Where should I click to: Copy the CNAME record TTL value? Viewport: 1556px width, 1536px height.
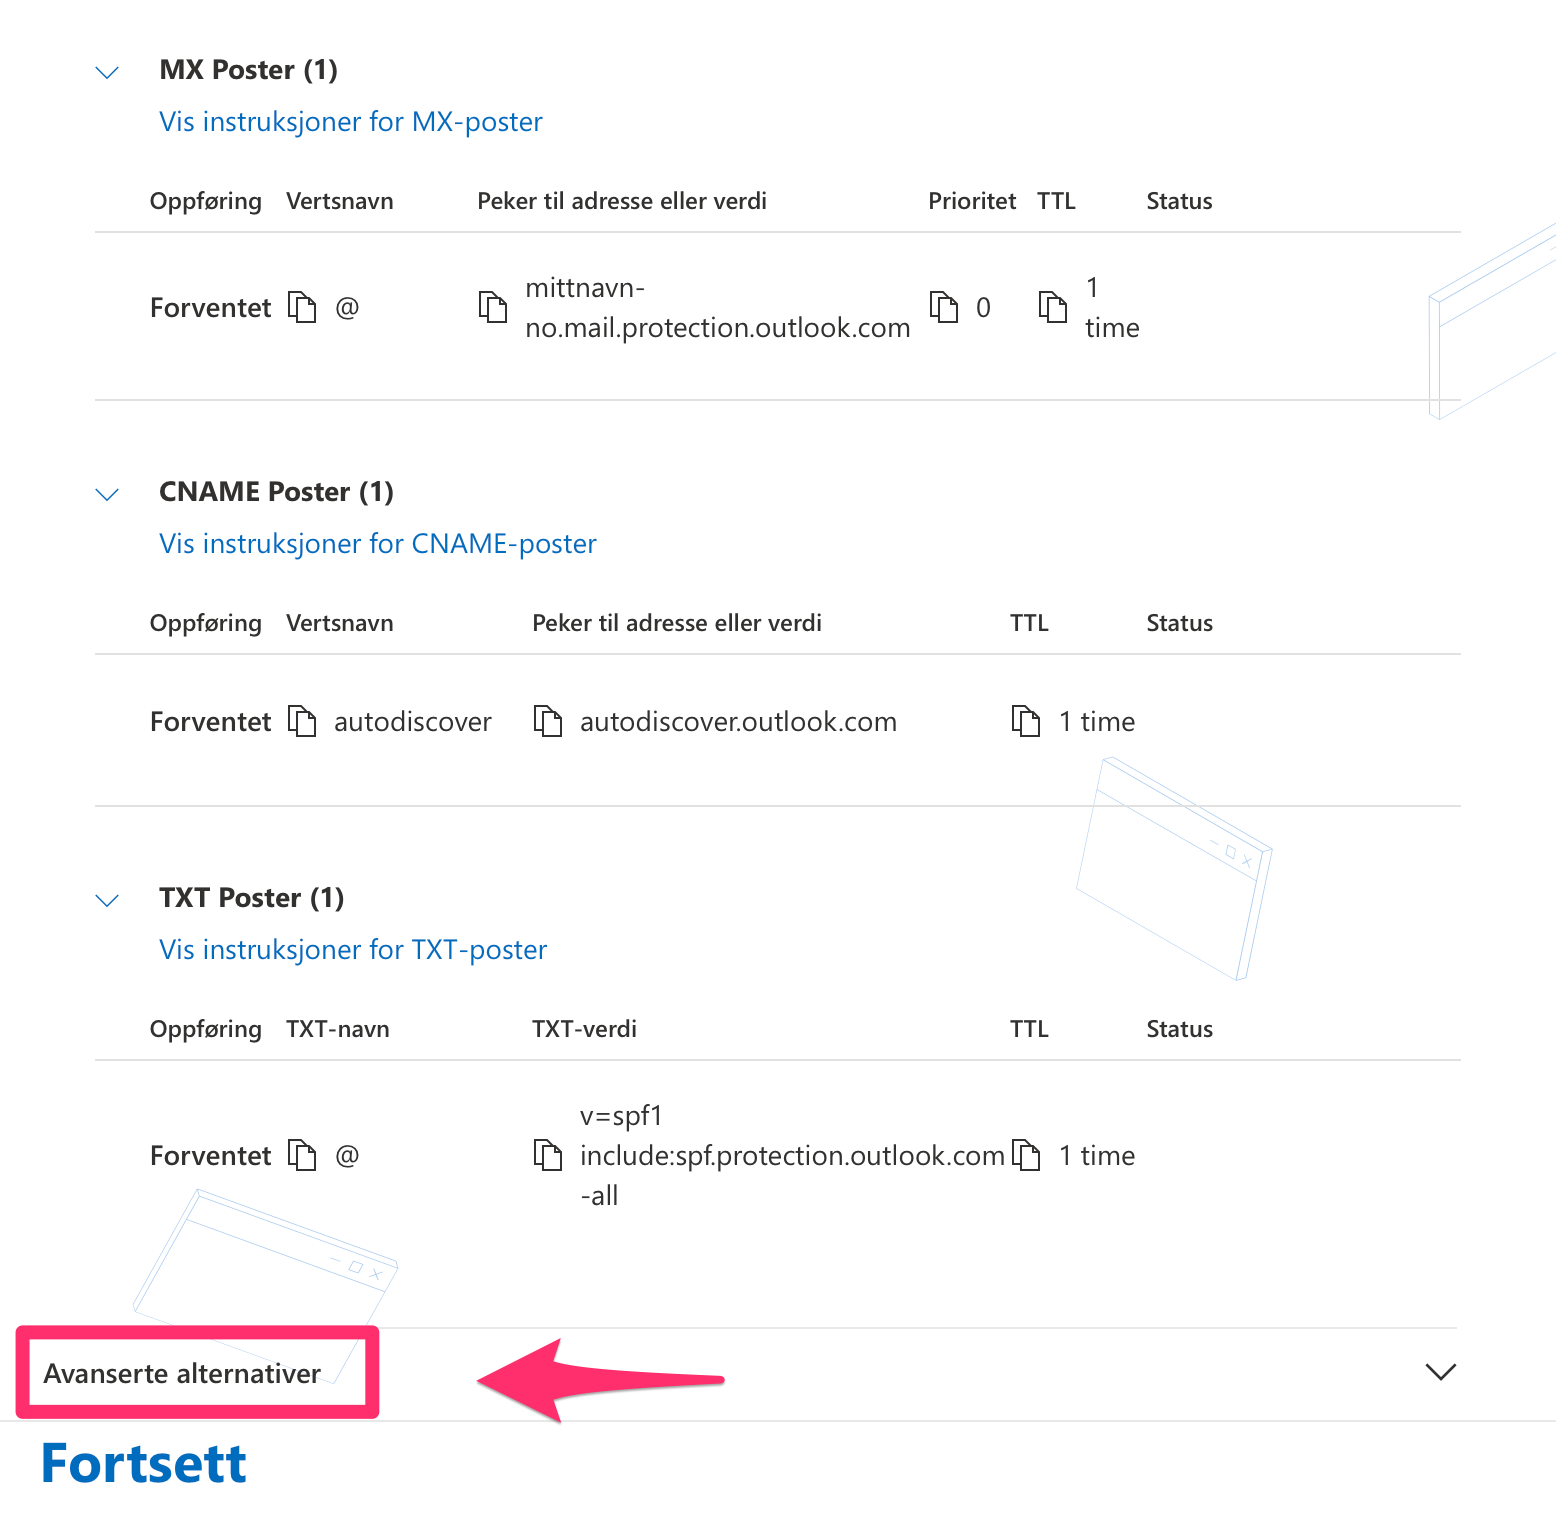[x=1026, y=721]
